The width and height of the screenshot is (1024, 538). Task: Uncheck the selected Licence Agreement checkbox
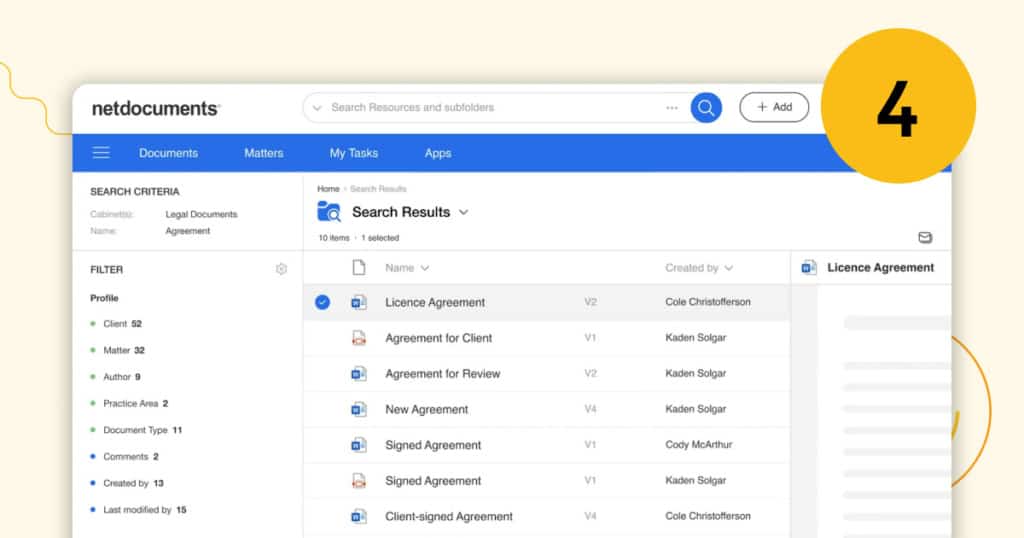322,302
